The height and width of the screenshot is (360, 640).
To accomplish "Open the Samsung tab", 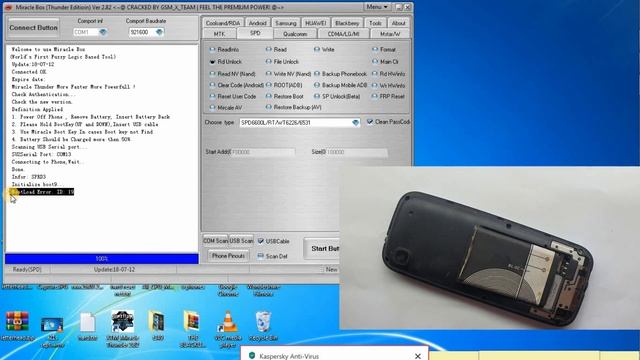I will pos(286,23).
